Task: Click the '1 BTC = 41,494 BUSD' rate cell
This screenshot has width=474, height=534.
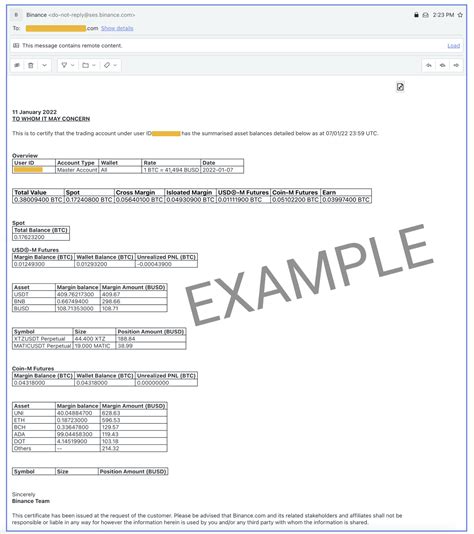Action: (x=171, y=170)
